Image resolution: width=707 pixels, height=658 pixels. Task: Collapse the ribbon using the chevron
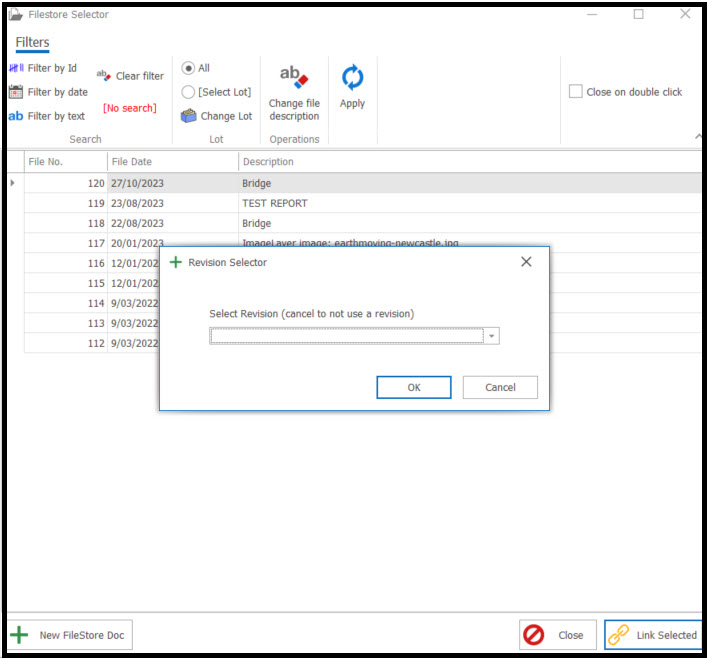697,137
